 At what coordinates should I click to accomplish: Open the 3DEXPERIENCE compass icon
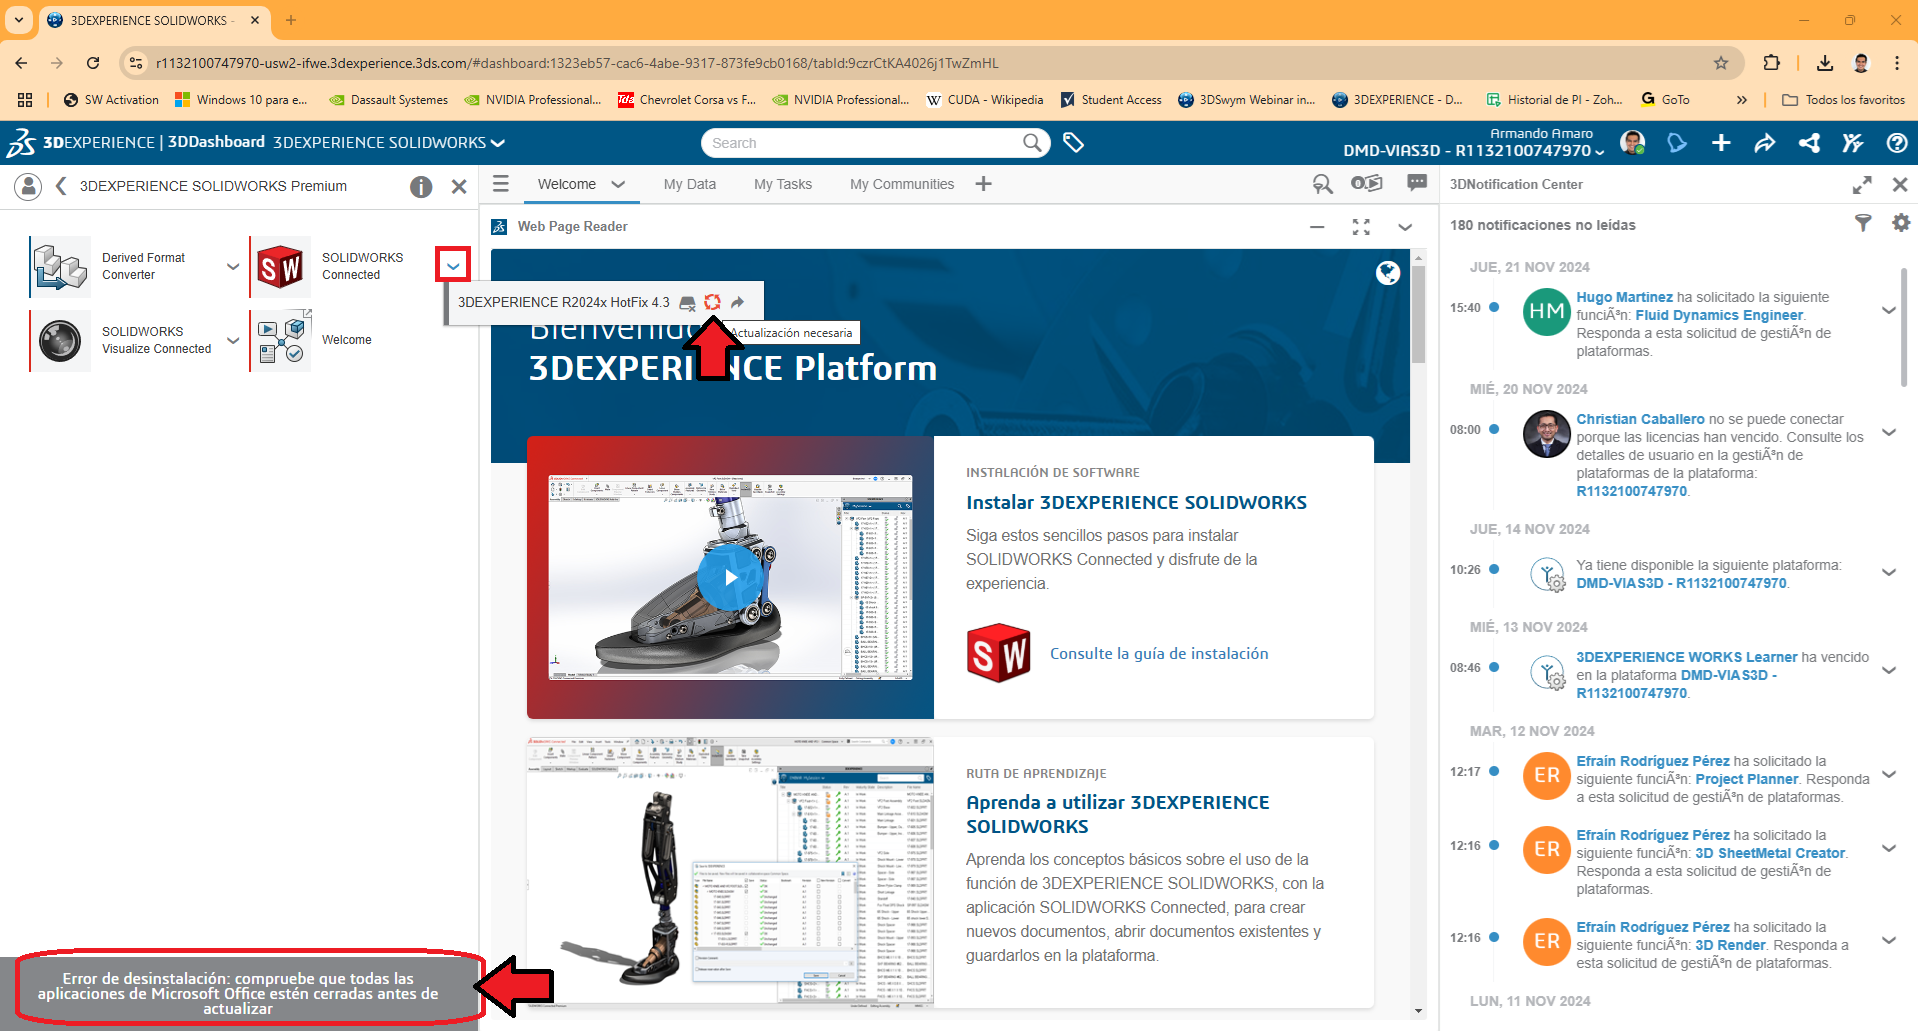(x=21, y=142)
